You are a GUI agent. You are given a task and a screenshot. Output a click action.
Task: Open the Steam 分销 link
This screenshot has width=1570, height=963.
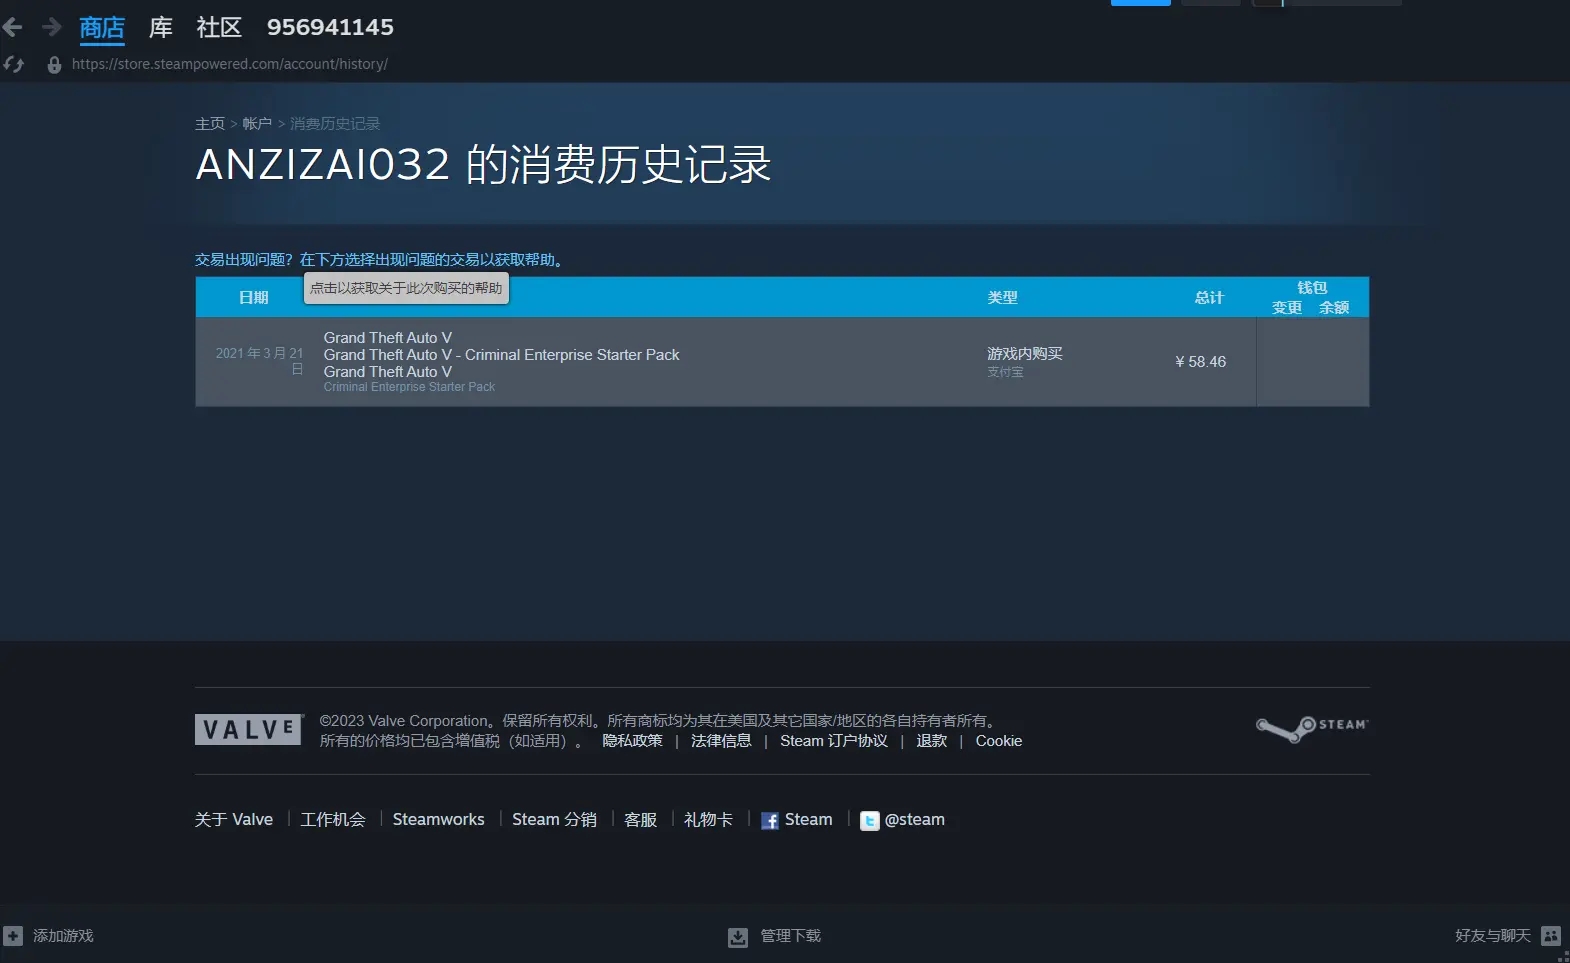pyautogui.click(x=554, y=820)
